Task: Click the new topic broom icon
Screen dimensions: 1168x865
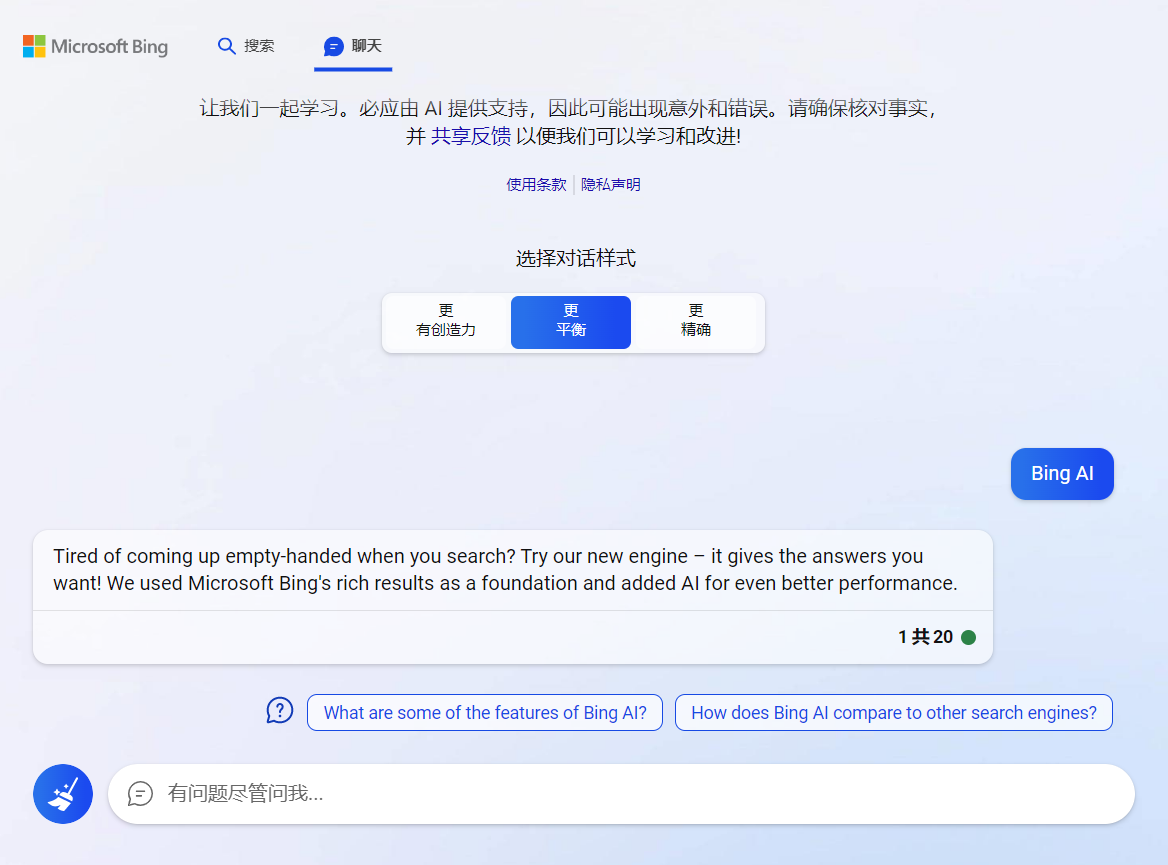Action: [63, 794]
